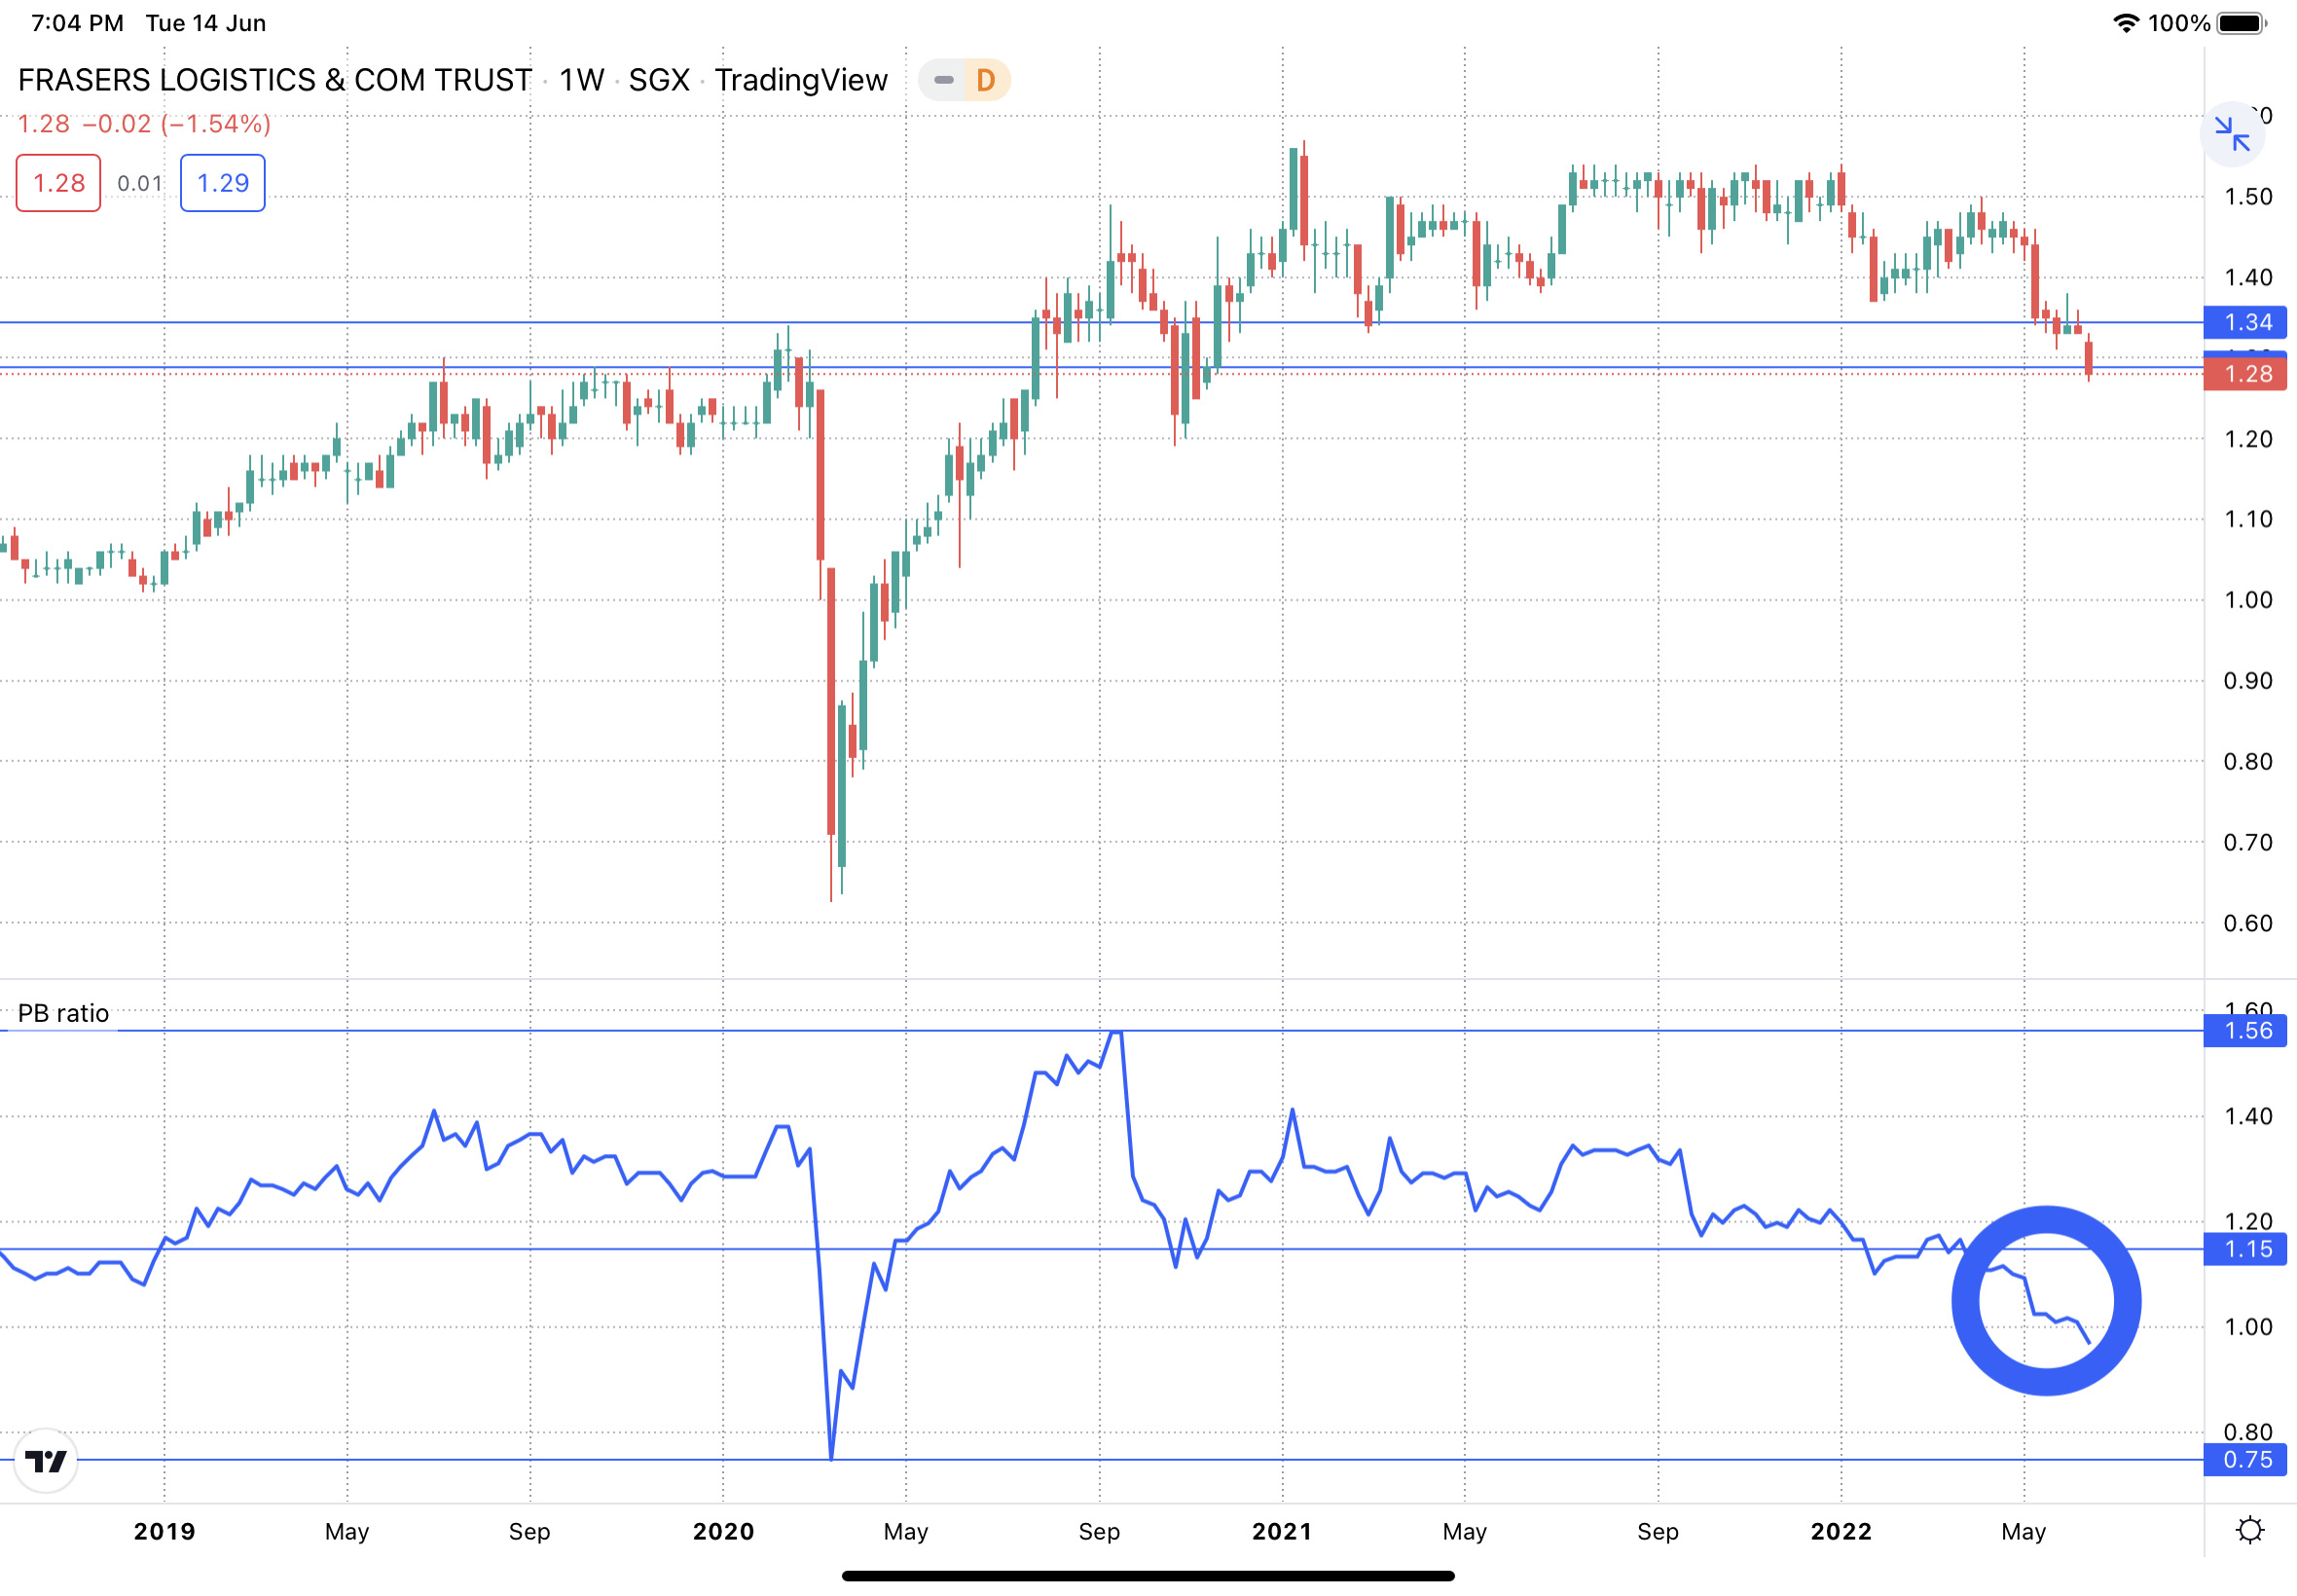Select the 0.75 PB ratio line label
The image size is (2297, 1596).
pos(2246,1460)
